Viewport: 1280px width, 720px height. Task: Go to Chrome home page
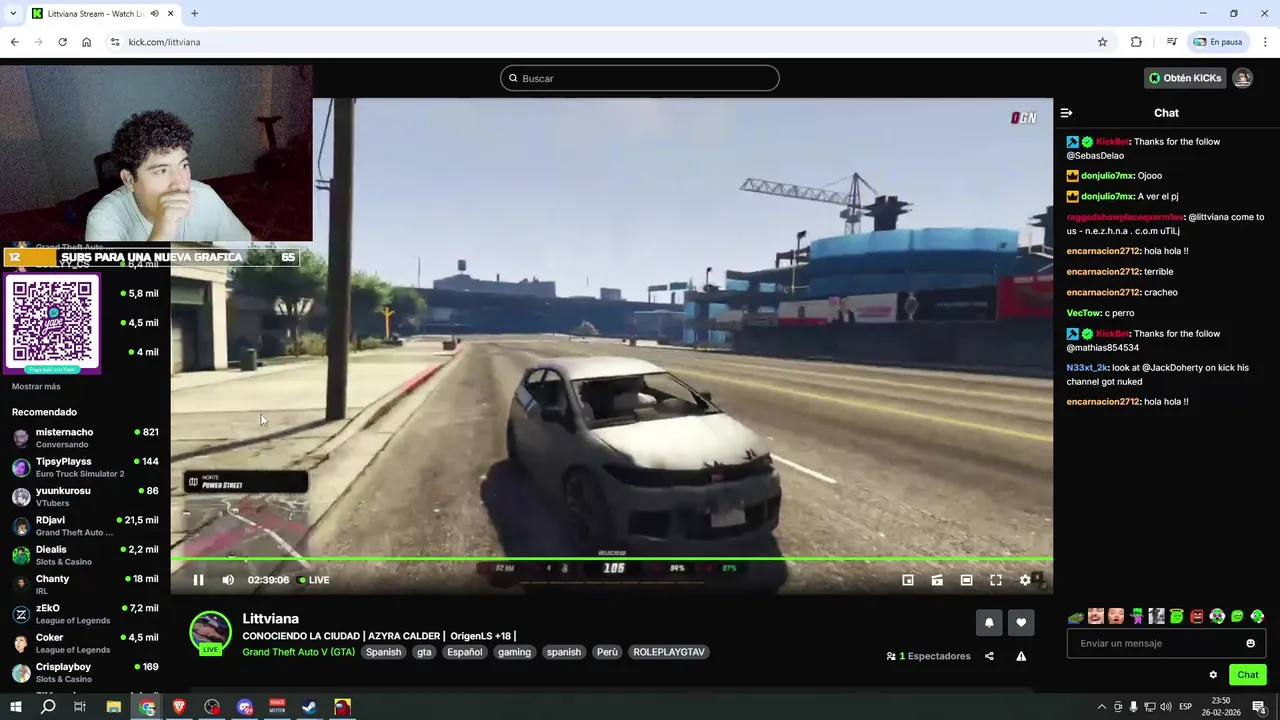tap(86, 42)
